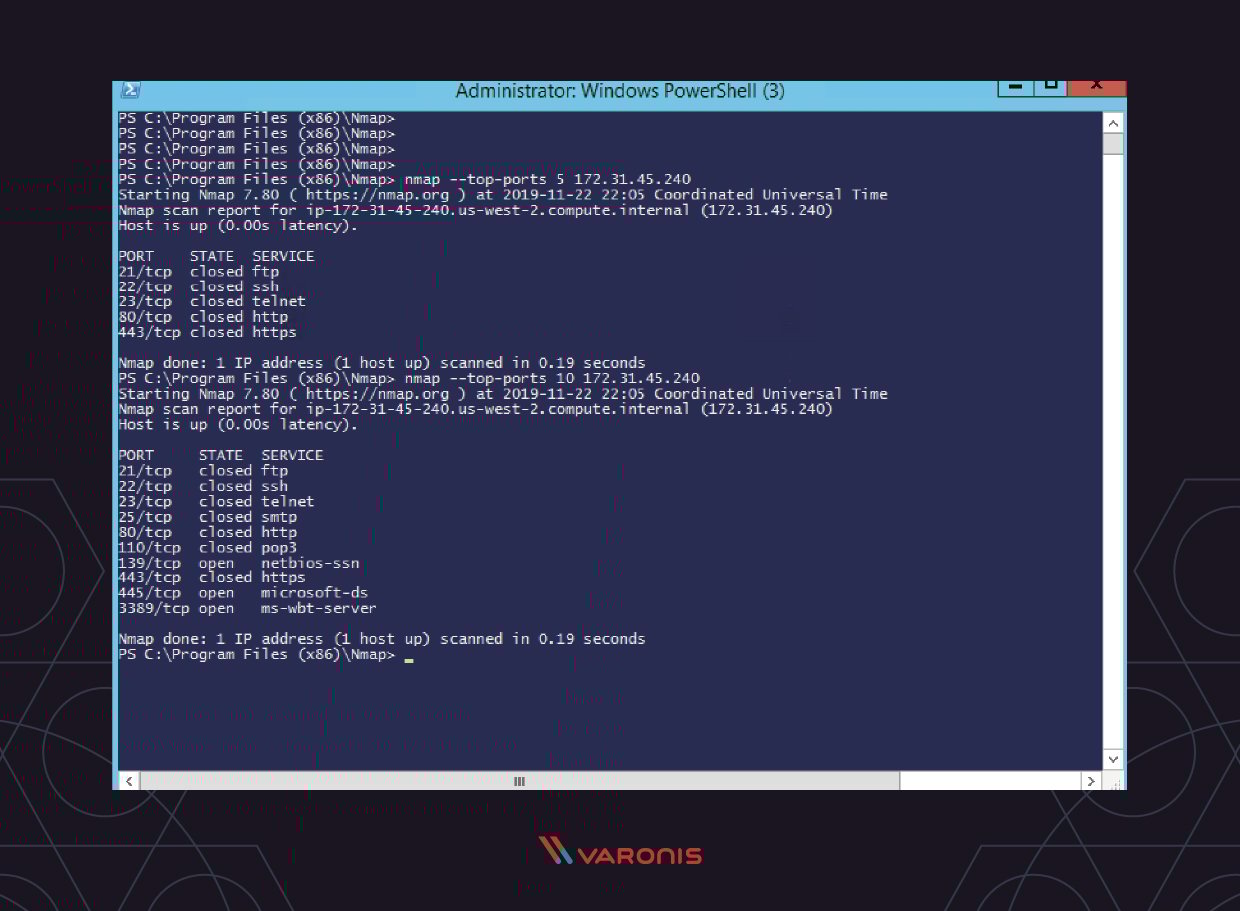This screenshot has width=1240, height=911.
Task: Click the 3389/tcp ms-wbt-server line
Action: click(248, 608)
